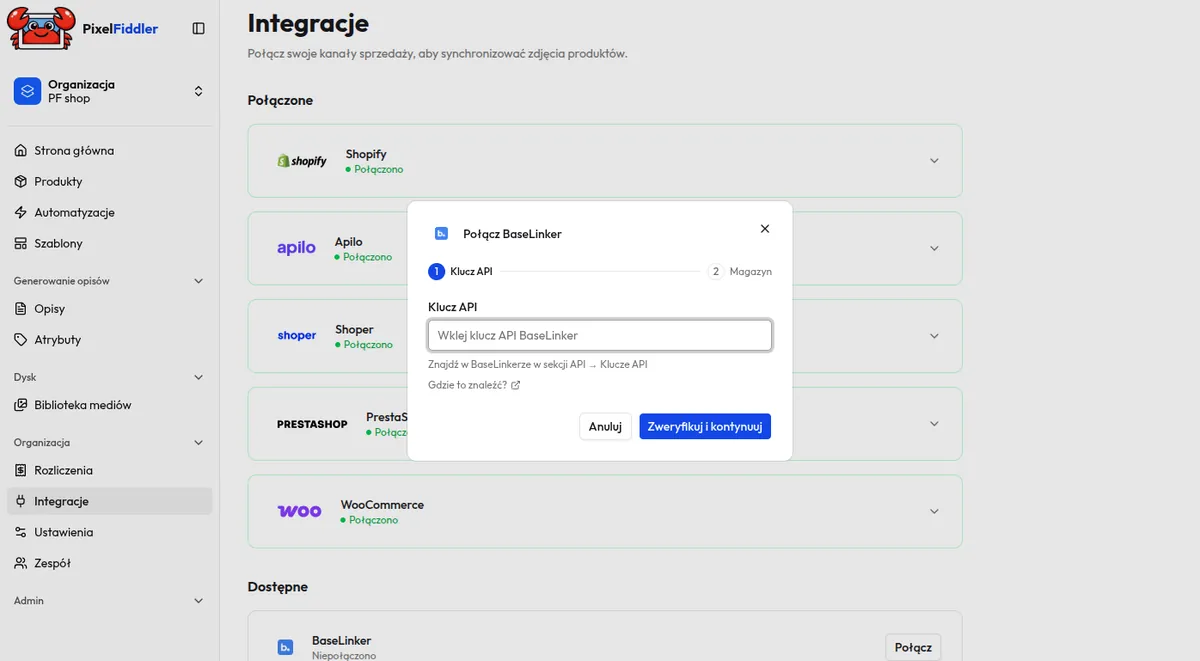
Task: Click the document icon beside Opisy
Action: (x=21, y=309)
